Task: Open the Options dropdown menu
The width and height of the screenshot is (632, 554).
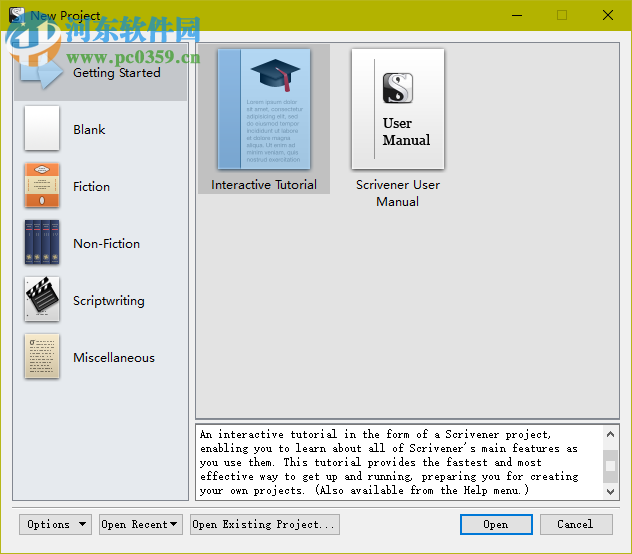Action: [56, 524]
